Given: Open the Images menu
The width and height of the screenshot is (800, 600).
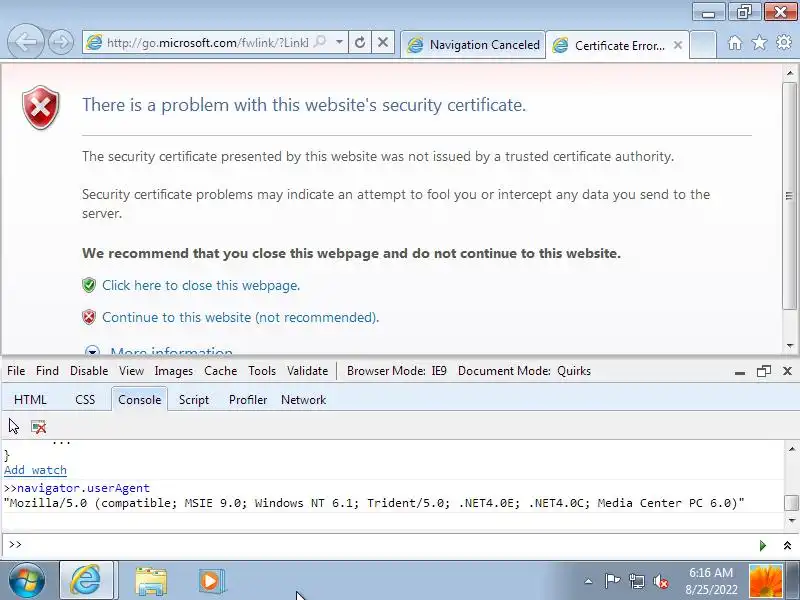Looking at the screenshot, I should pos(173,371).
